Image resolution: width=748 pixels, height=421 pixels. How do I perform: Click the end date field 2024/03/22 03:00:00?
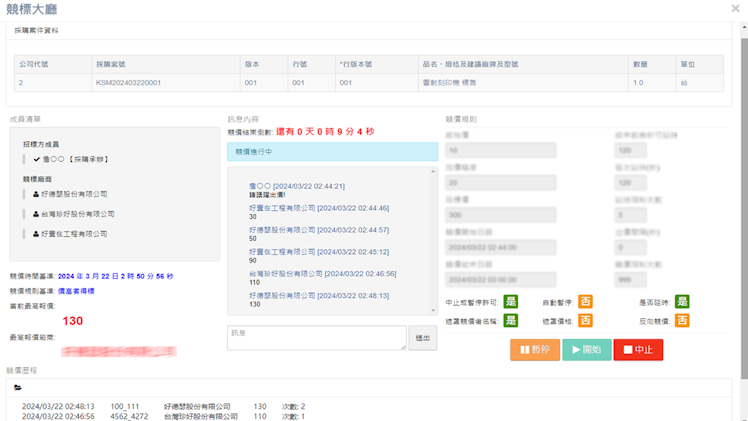point(501,280)
